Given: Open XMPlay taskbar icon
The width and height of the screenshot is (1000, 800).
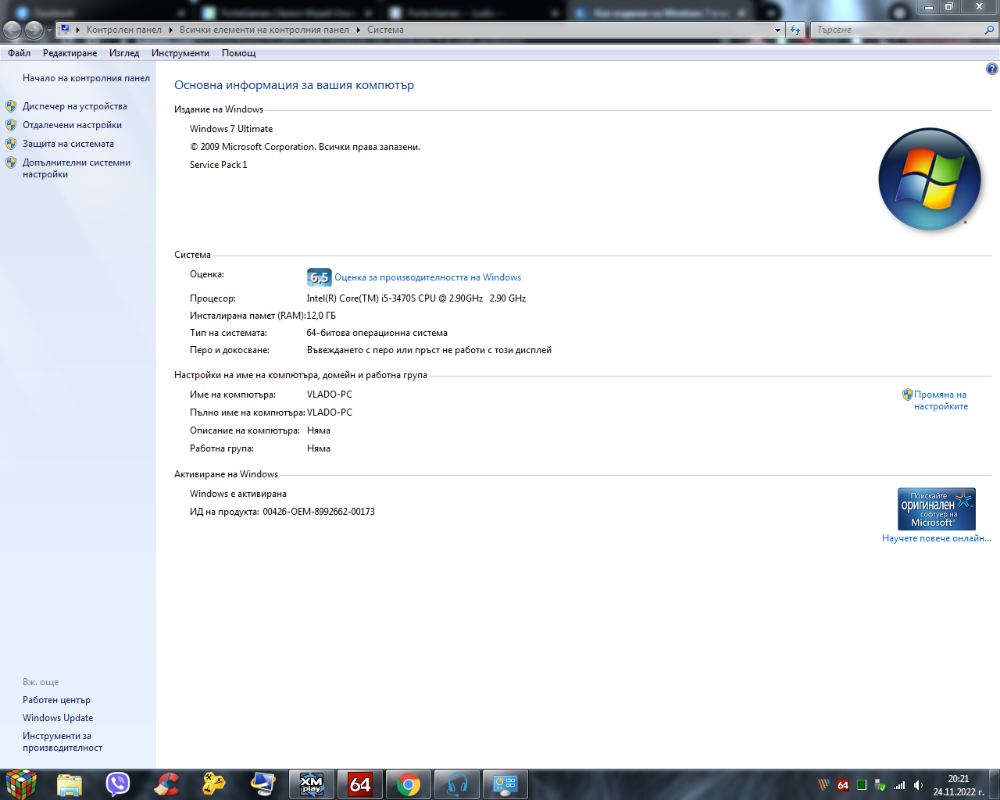Looking at the screenshot, I should [311, 784].
